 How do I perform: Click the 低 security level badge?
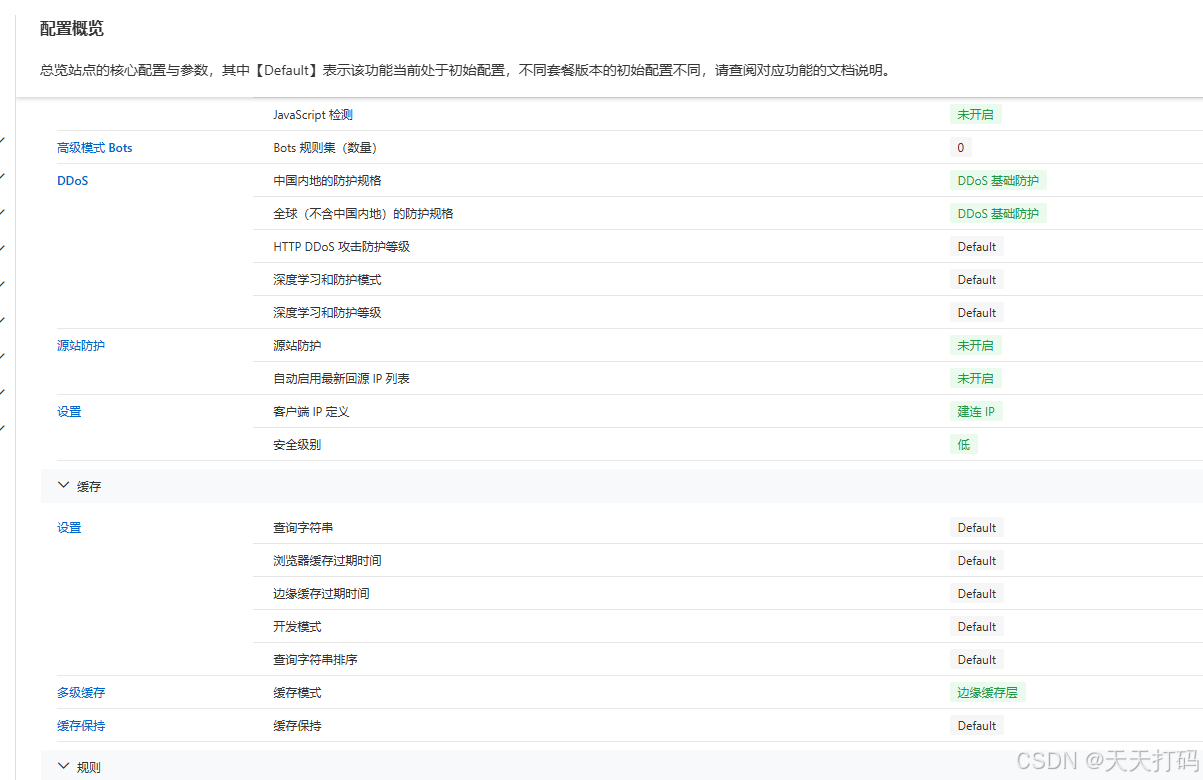pyautogui.click(x=964, y=445)
